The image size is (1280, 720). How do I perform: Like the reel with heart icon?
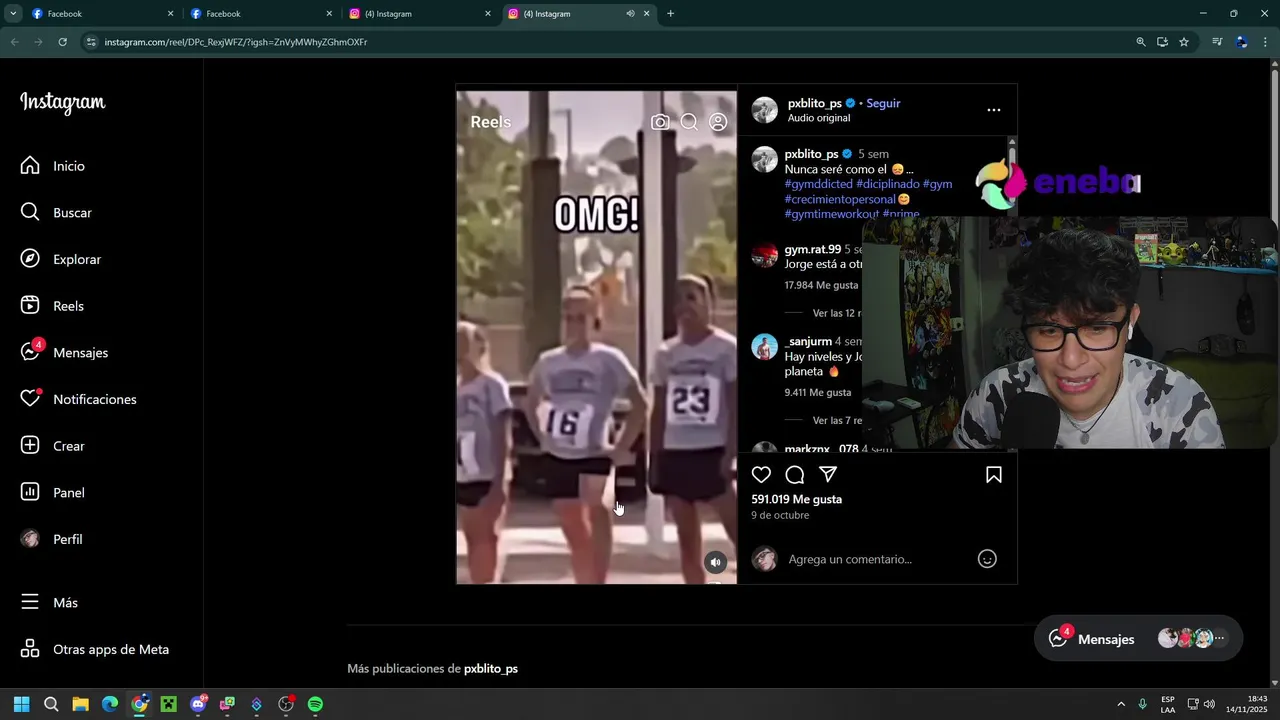[761, 475]
